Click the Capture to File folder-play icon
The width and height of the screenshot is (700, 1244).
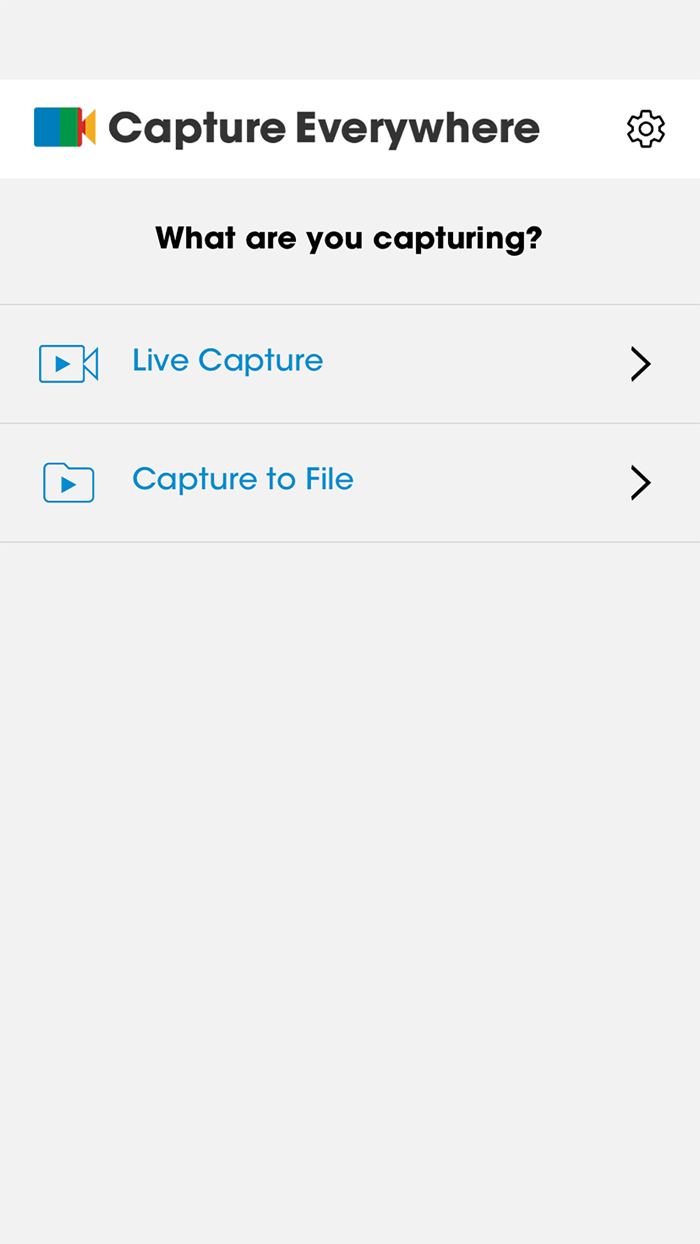[67, 482]
